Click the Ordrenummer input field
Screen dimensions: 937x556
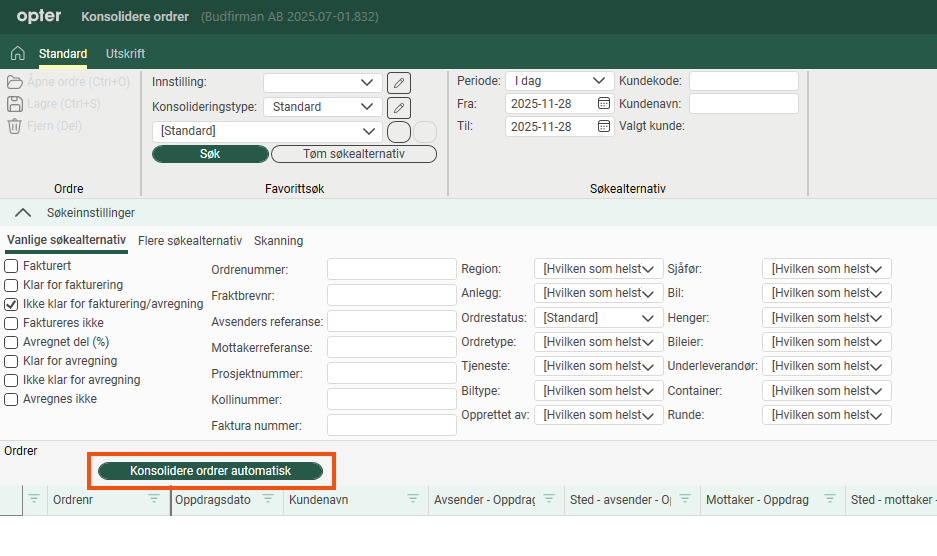(391, 269)
